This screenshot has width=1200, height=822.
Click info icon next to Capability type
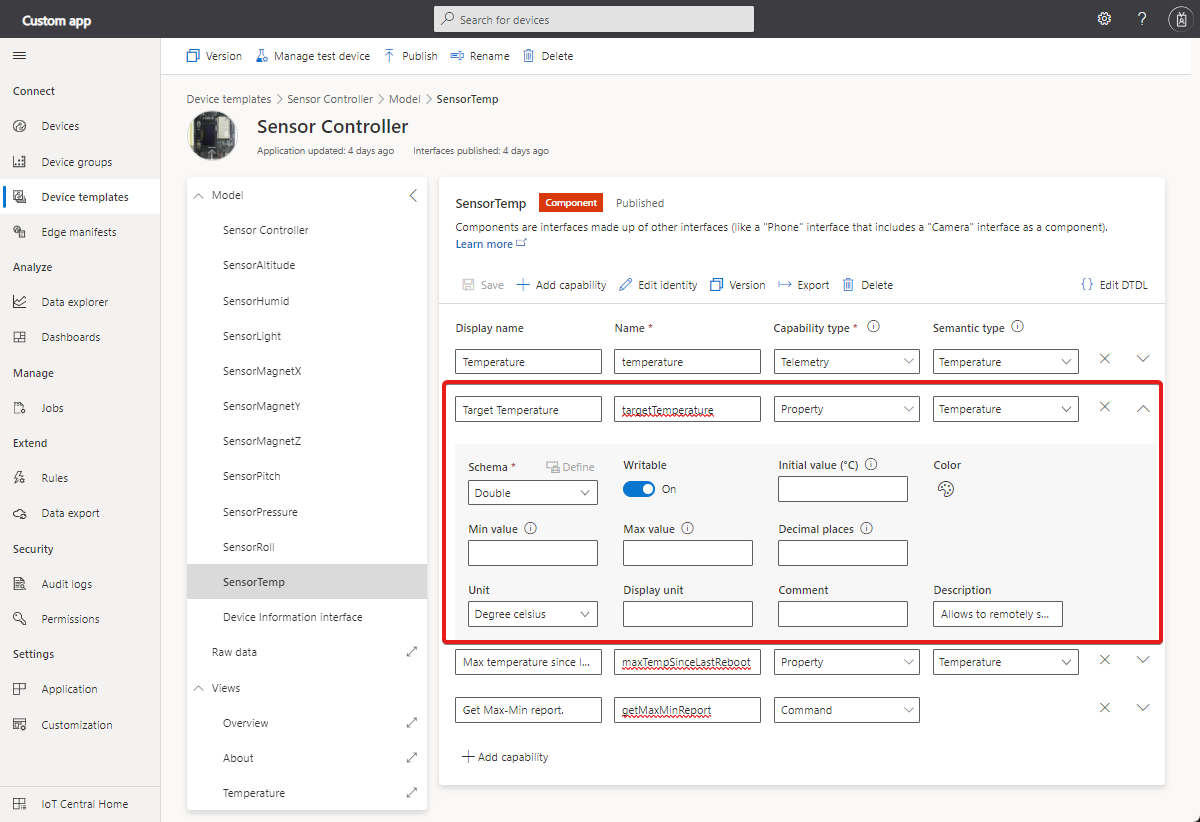pos(873,326)
